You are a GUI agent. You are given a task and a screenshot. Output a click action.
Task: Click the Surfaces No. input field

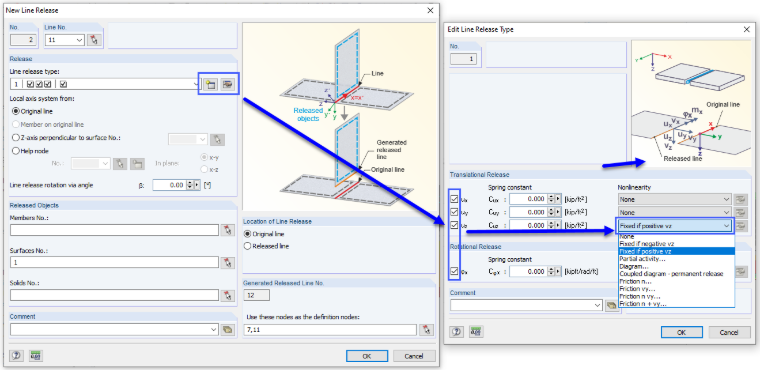click(x=114, y=262)
